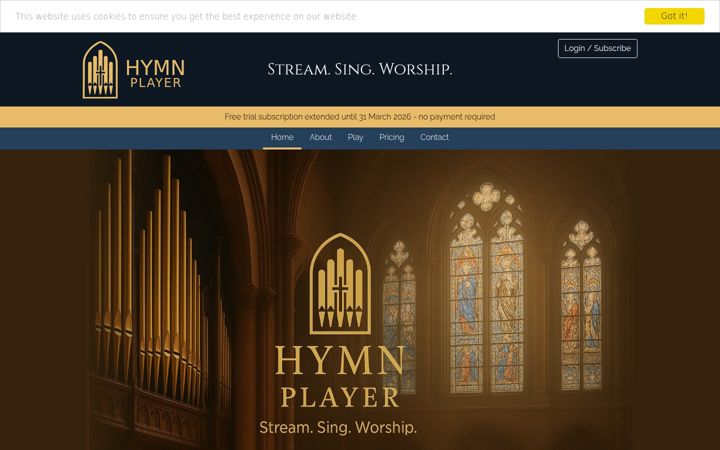
Task: Click the large organ emblem in hero image
Action: [340, 284]
